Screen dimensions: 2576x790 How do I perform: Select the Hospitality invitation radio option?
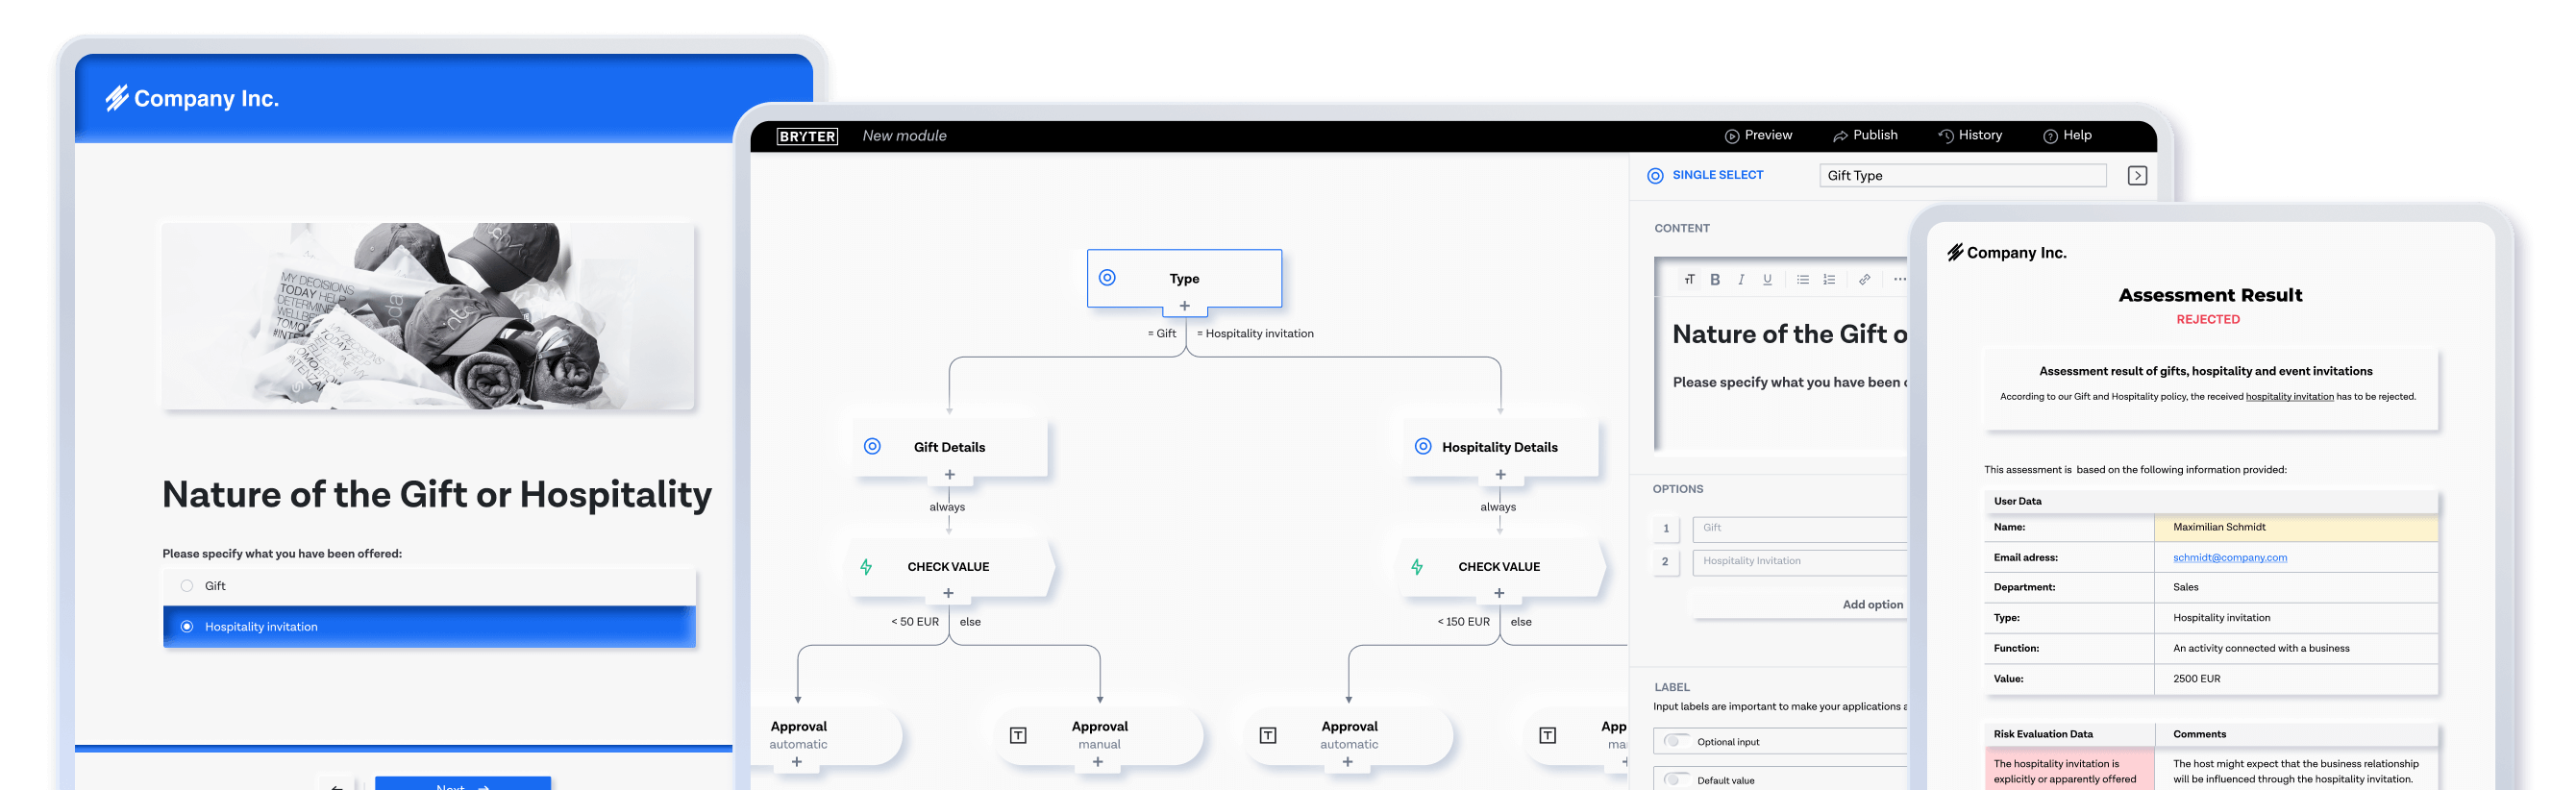tap(187, 627)
